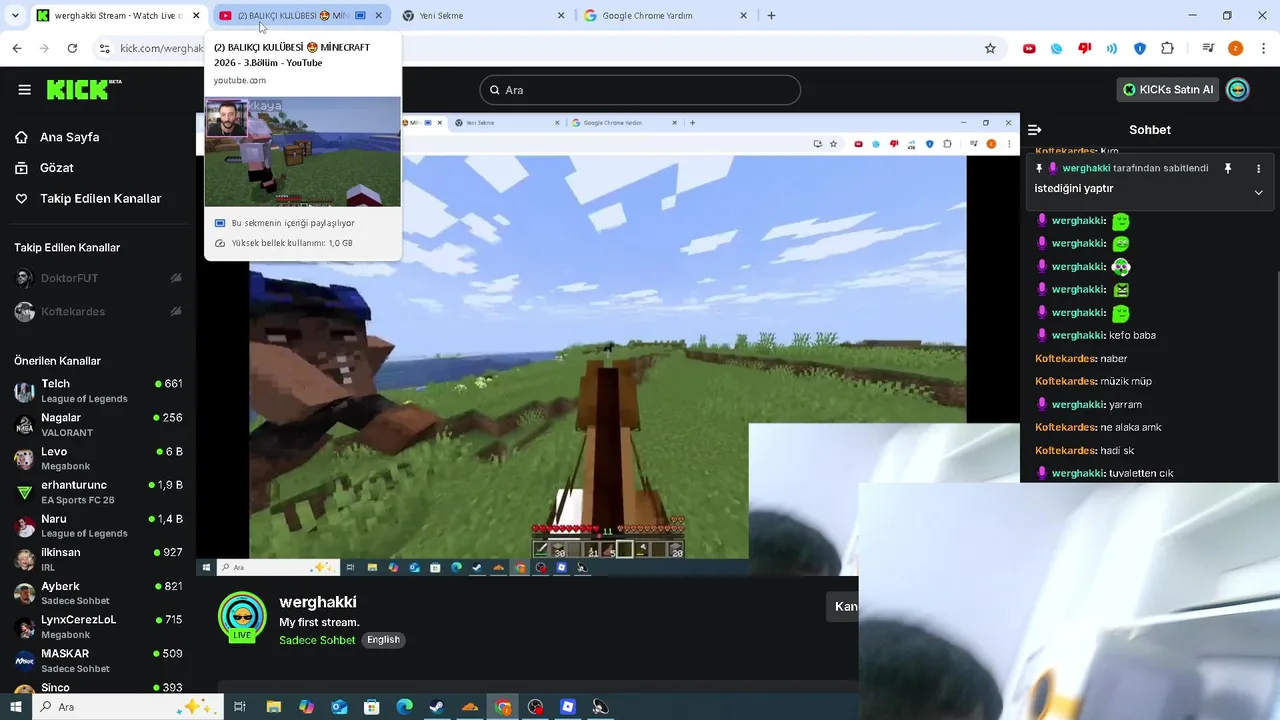Screen dimensions: 1280x720
Task: Click KICKs Satın Al button
Action: click(1167, 90)
